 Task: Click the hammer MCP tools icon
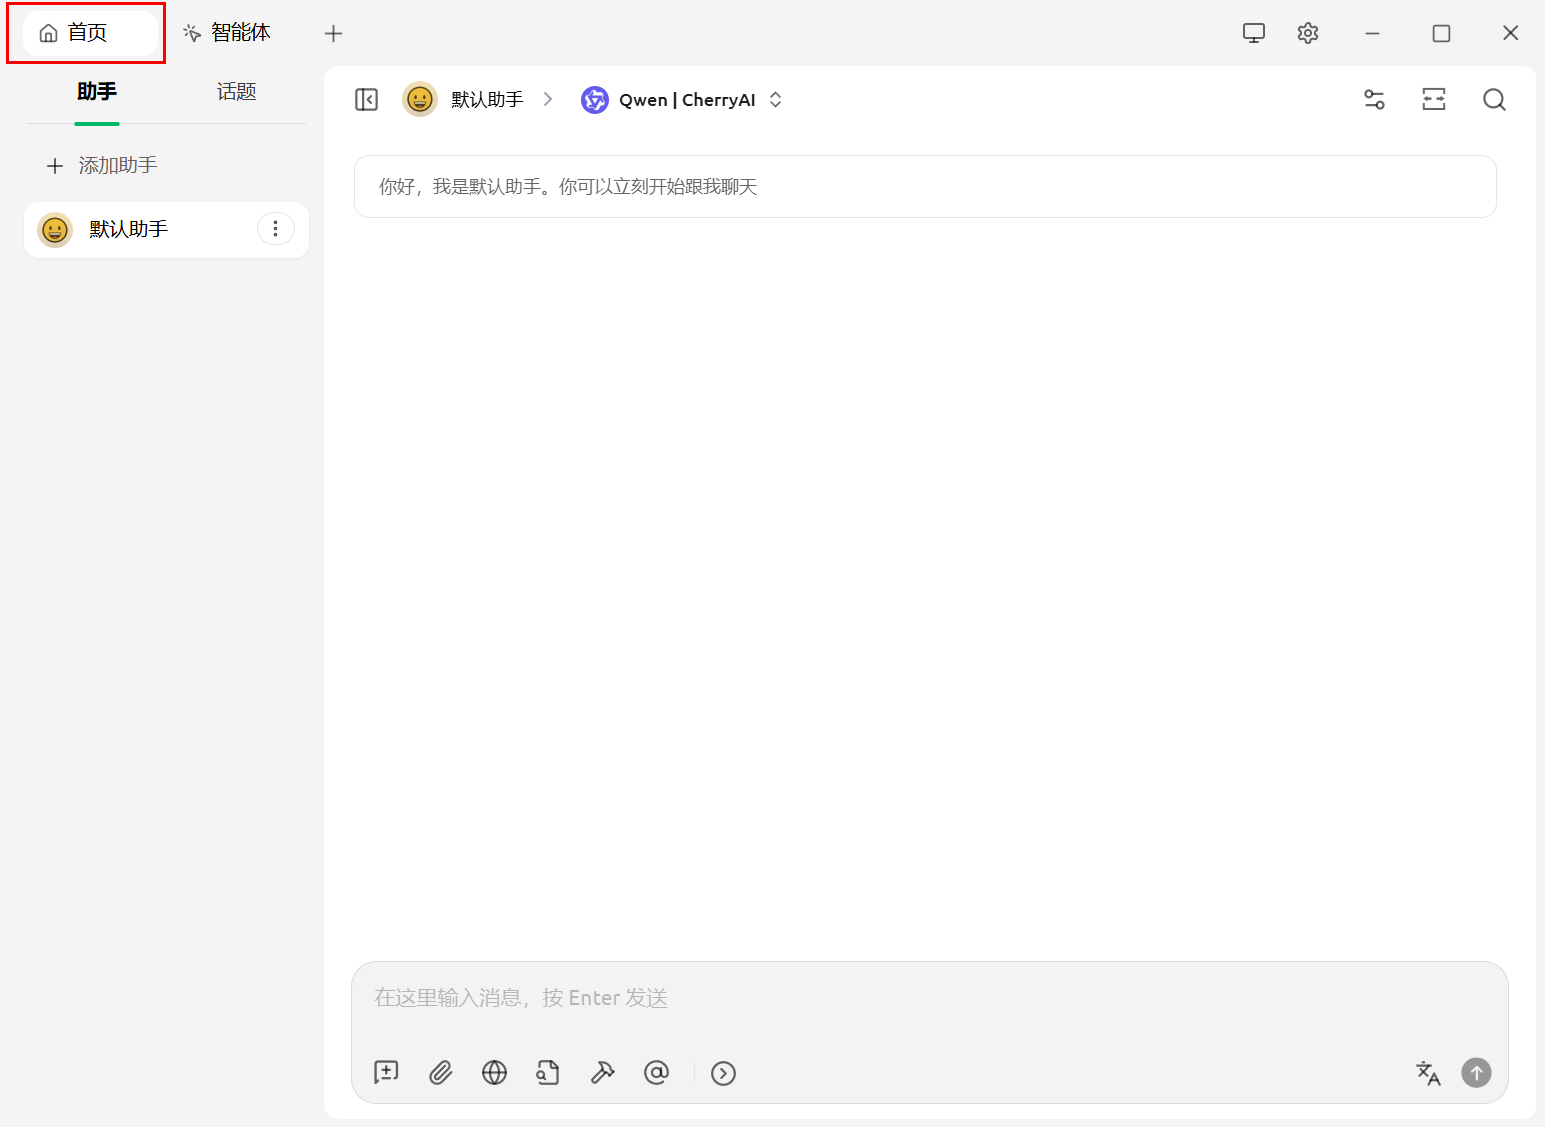pos(602,1073)
